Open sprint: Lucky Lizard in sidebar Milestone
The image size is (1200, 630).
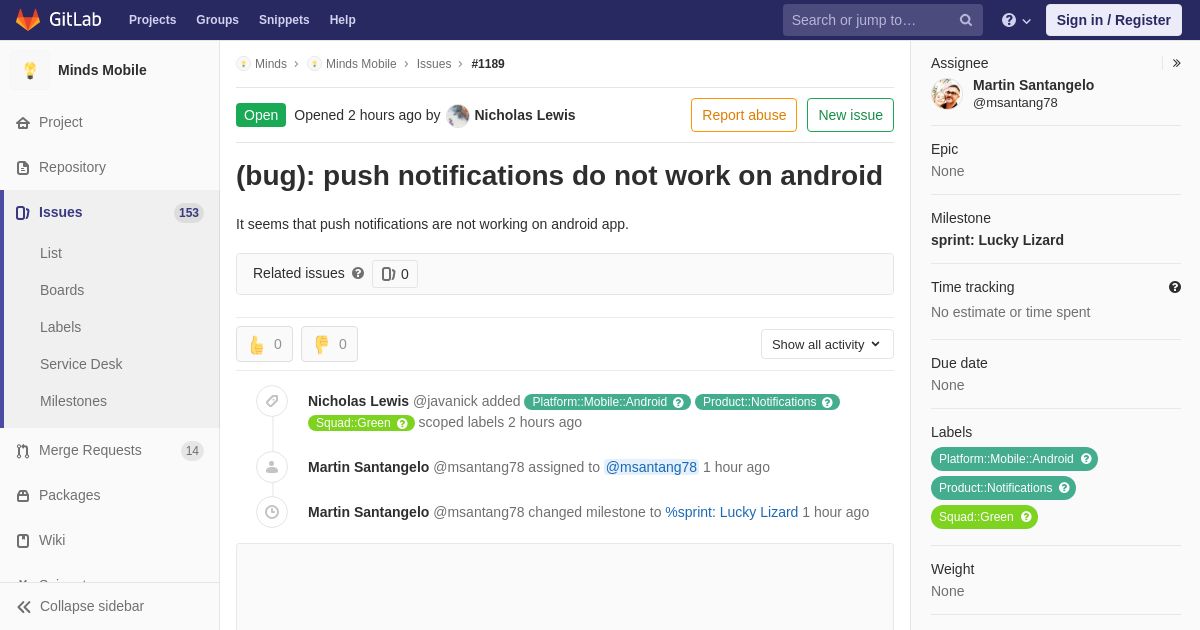click(997, 240)
